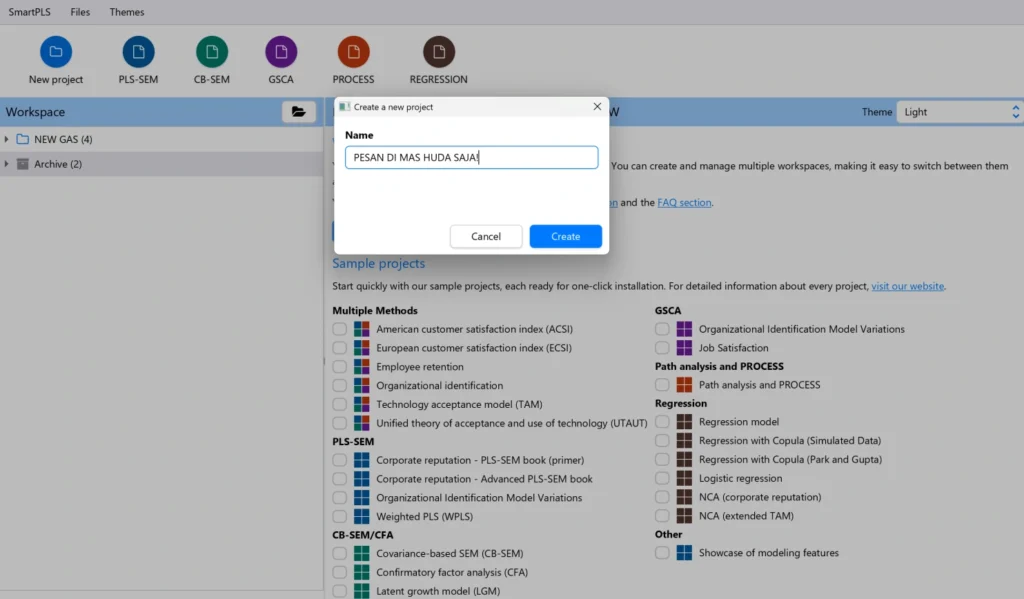Click the UTAUT sample project icon
Screen dimensions: 1024x599
pyautogui.click(x=361, y=423)
